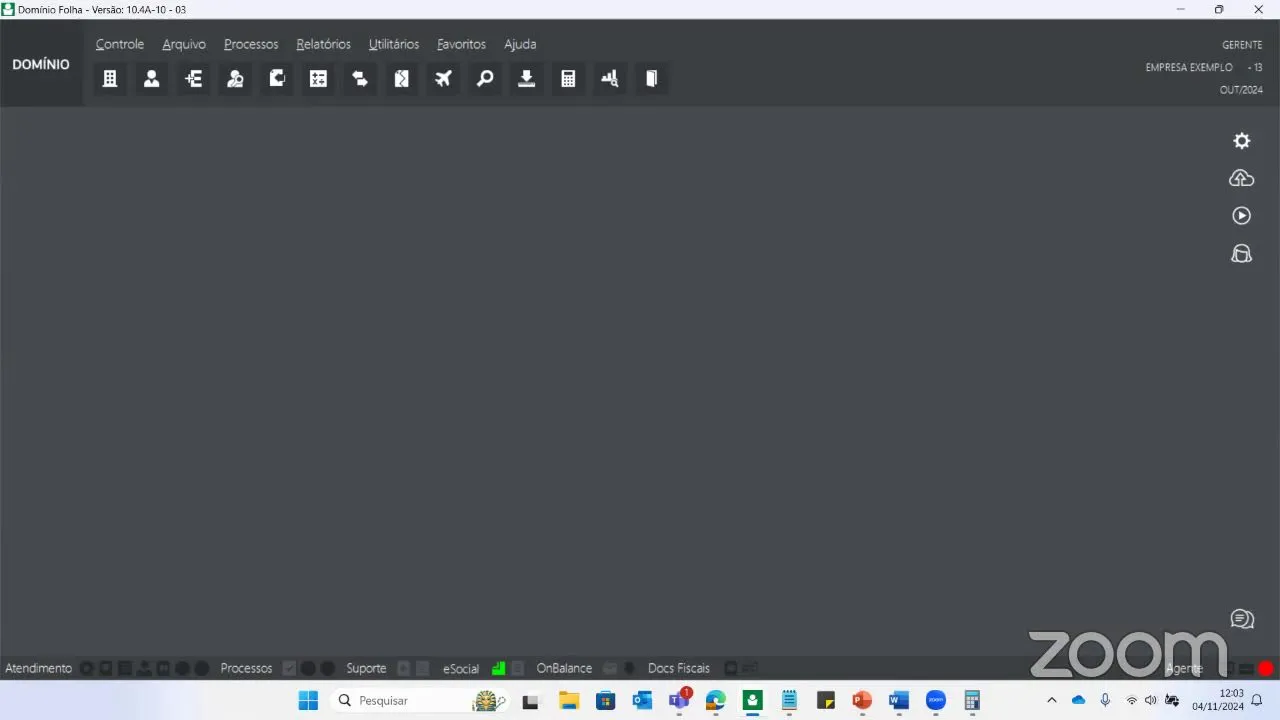Open the Ajuda menu
1280x720 pixels.
pyautogui.click(x=520, y=44)
